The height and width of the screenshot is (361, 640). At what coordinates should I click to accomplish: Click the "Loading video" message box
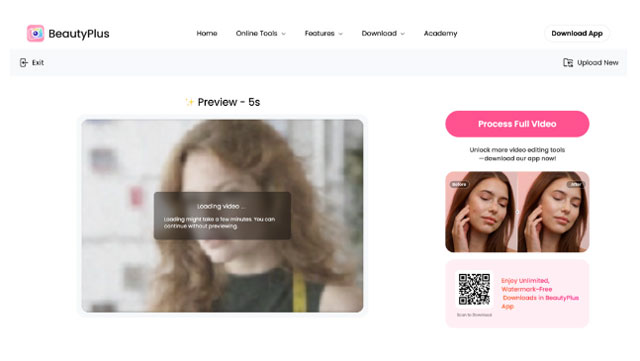point(222,216)
